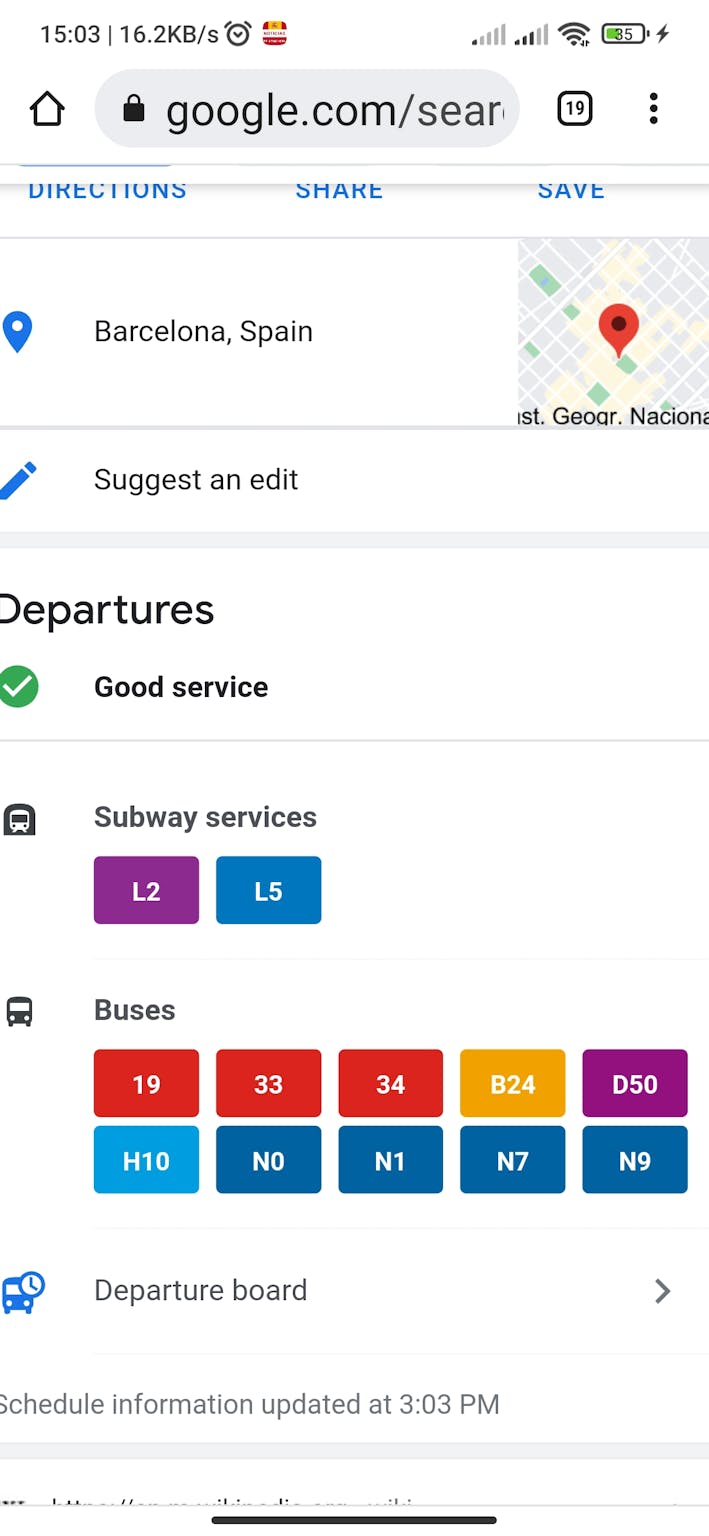Open the tab switcher showing 19 tabs
Image resolution: width=709 pixels, height=1536 pixels.
574,109
